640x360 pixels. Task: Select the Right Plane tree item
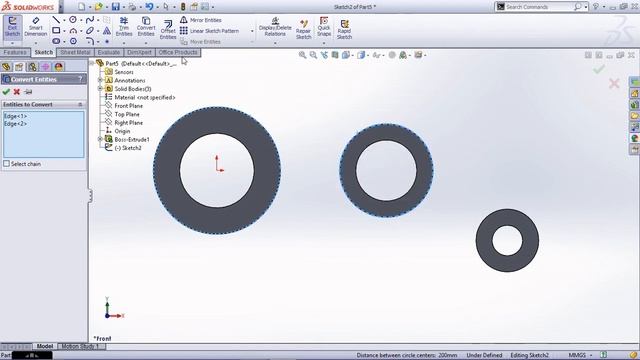pos(124,122)
